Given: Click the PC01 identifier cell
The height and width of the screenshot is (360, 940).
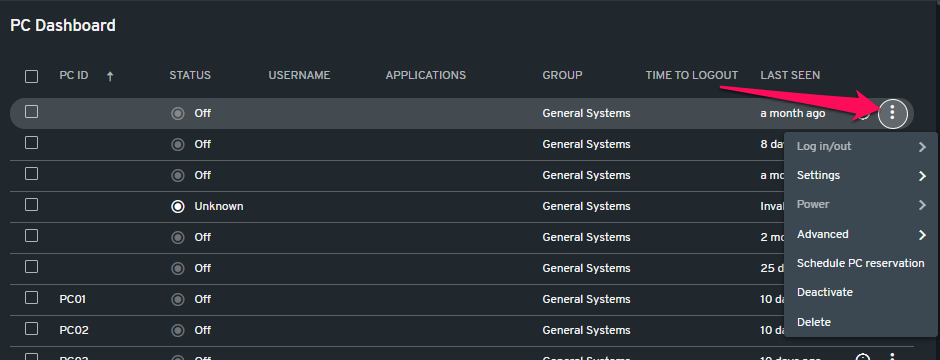Looking at the screenshot, I should [x=73, y=299].
